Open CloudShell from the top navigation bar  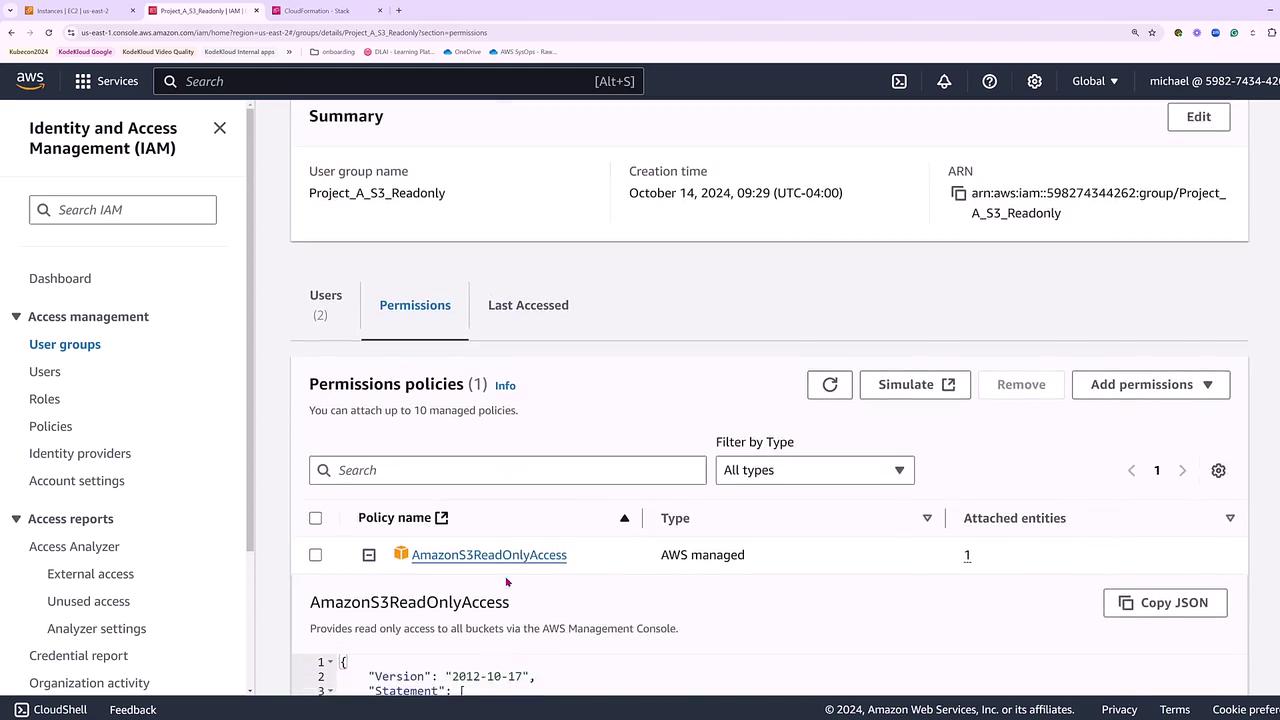pyautogui.click(x=899, y=81)
